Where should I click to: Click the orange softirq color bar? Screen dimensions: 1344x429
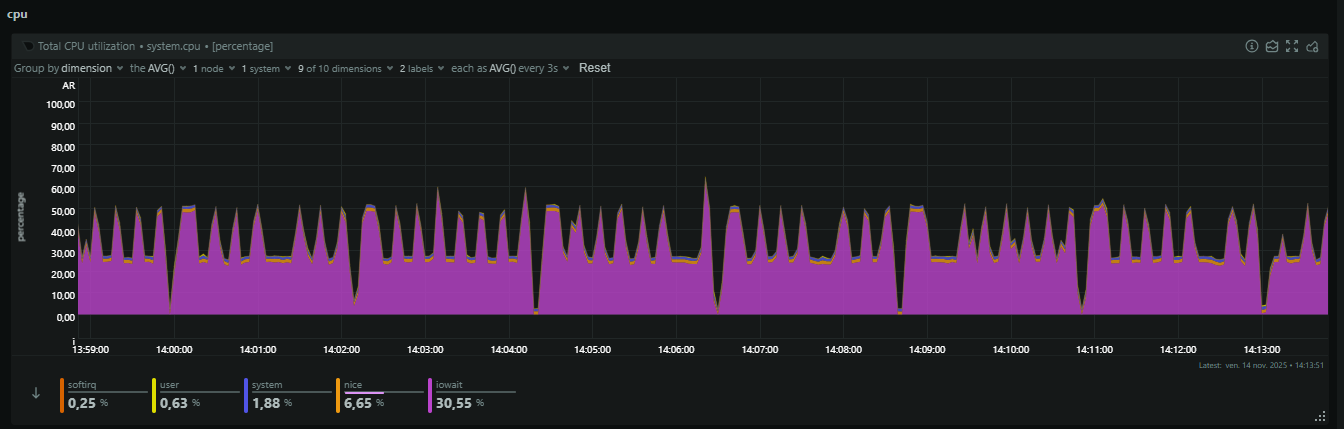pos(62,395)
